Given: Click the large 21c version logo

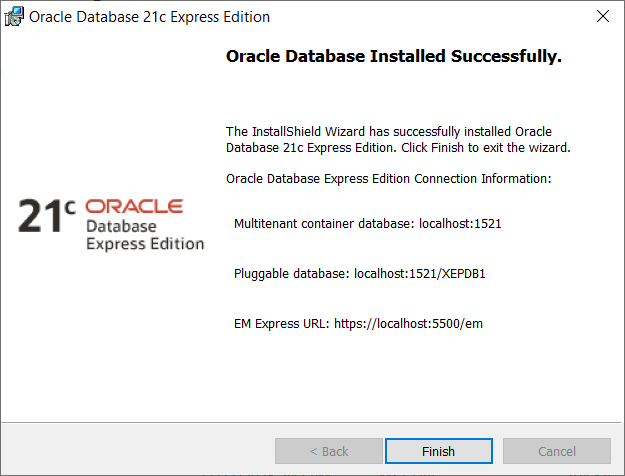Looking at the screenshot, I should [46, 216].
